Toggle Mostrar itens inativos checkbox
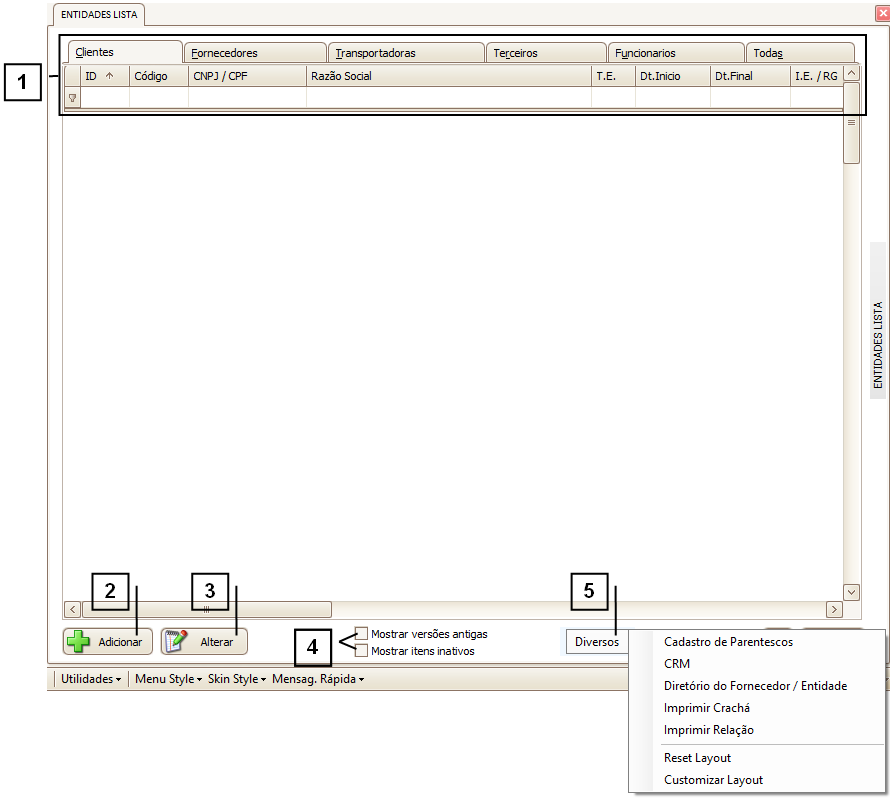896x807 pixels. (362, 651)
